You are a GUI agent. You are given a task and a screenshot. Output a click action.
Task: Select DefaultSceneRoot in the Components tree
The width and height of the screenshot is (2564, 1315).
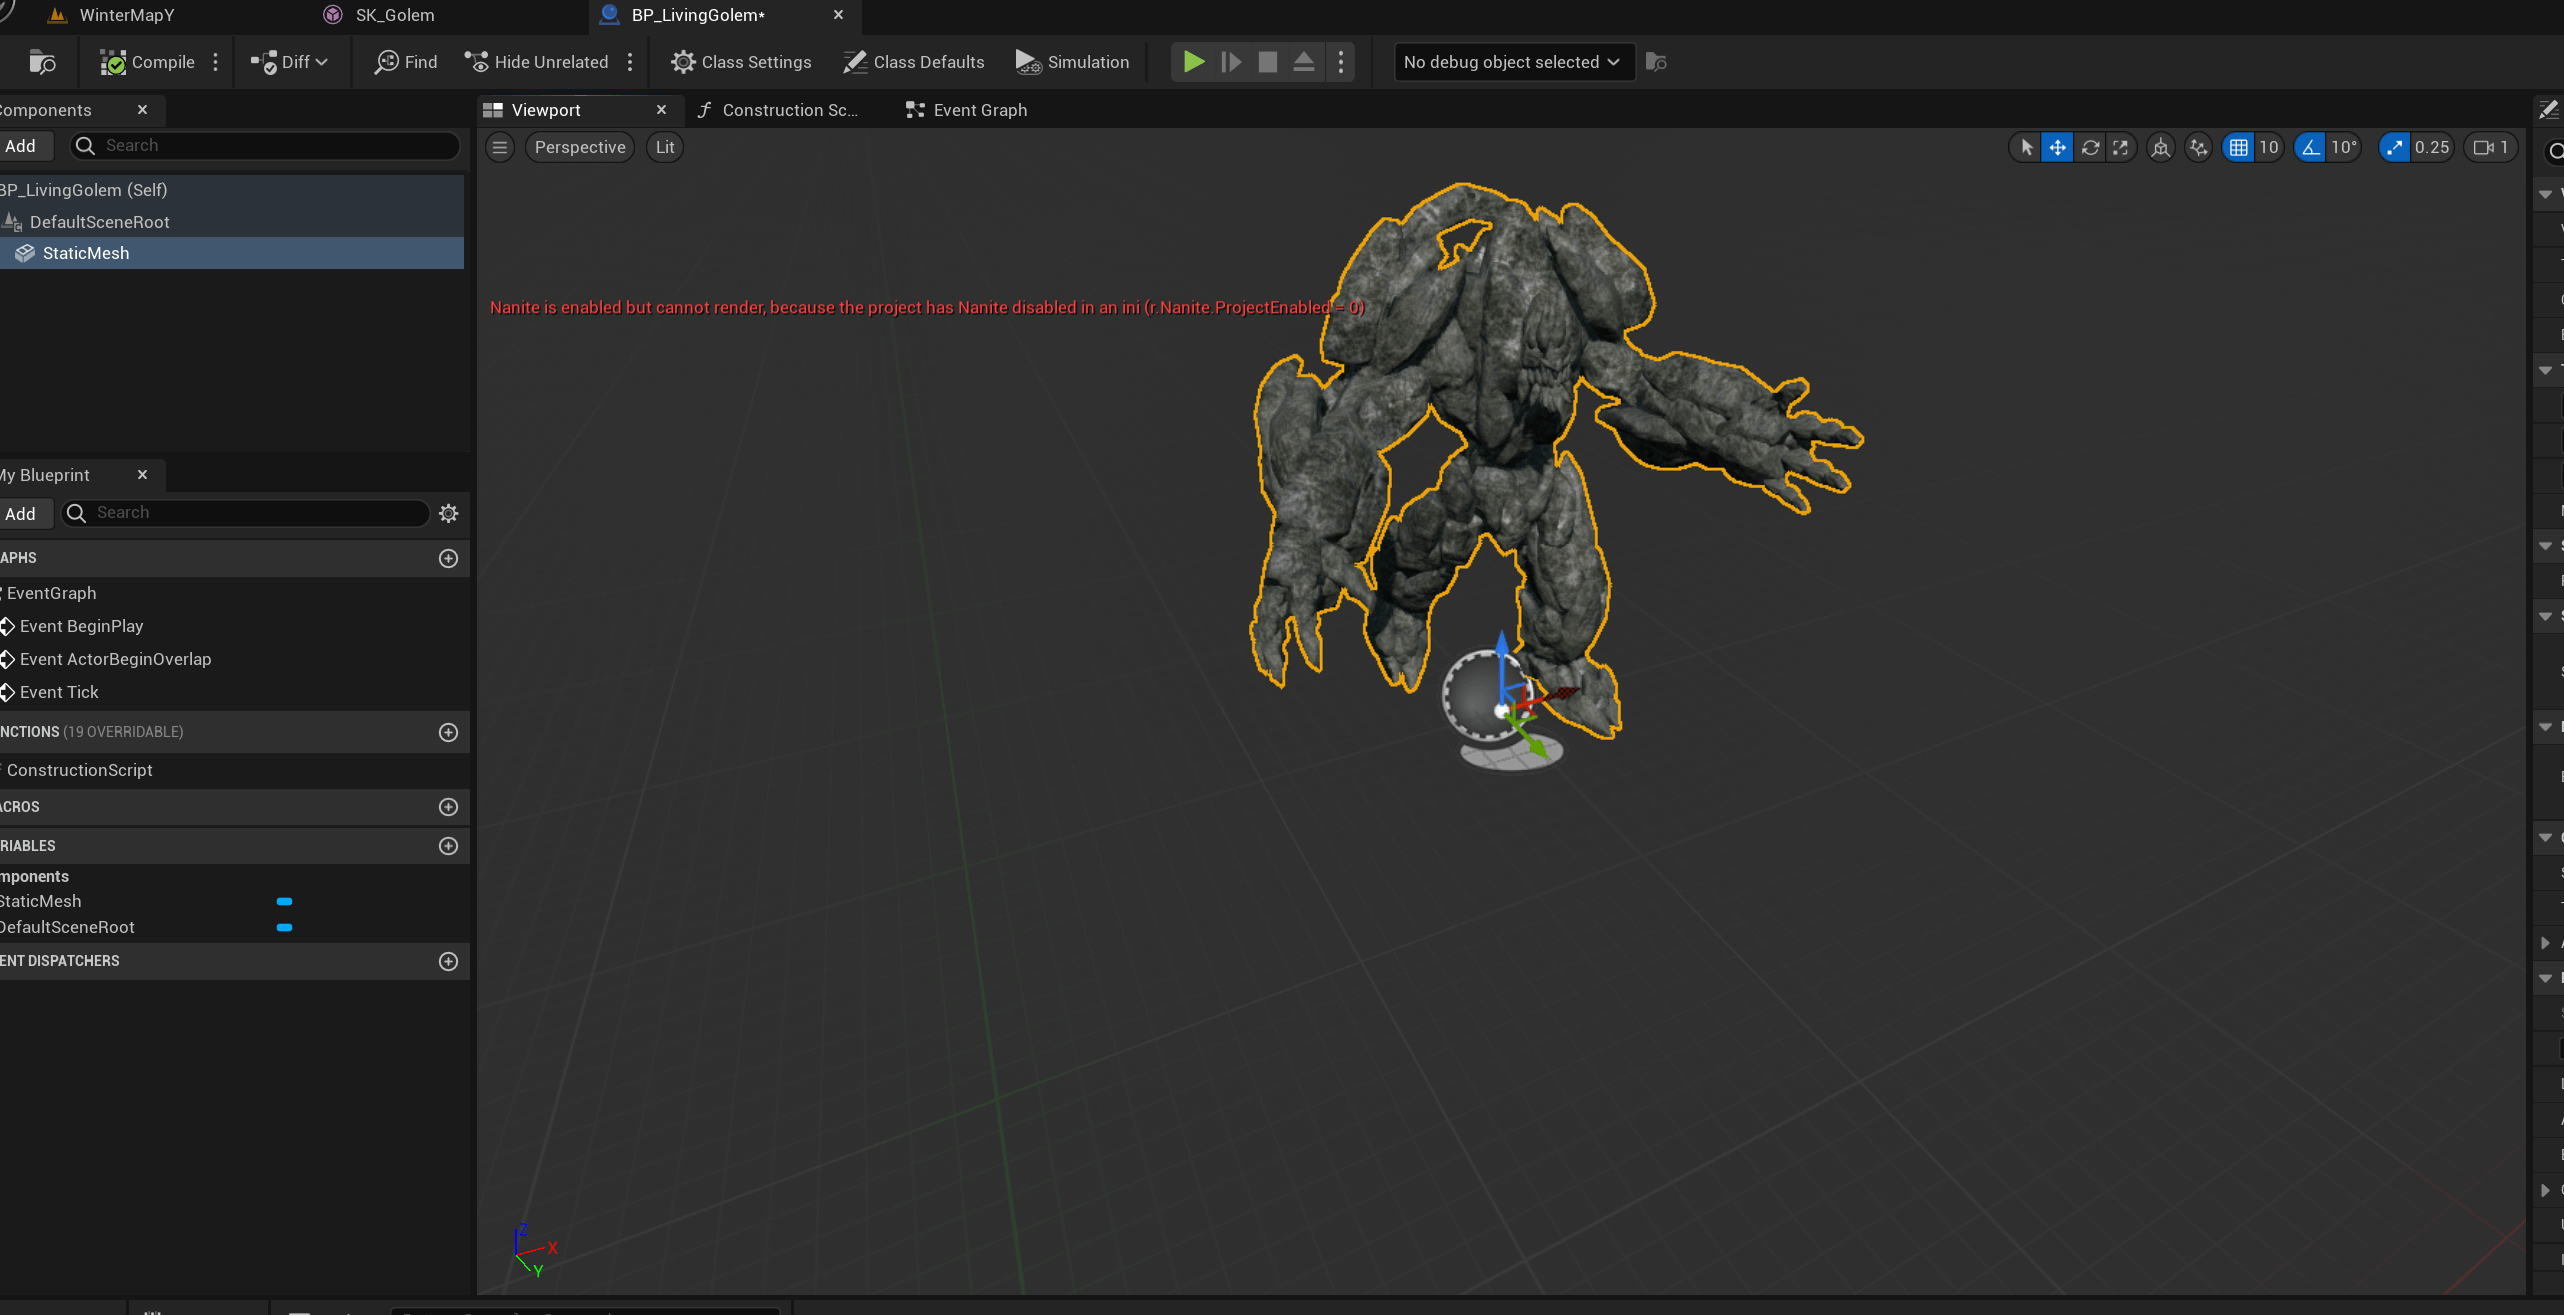tap(232, 222)
